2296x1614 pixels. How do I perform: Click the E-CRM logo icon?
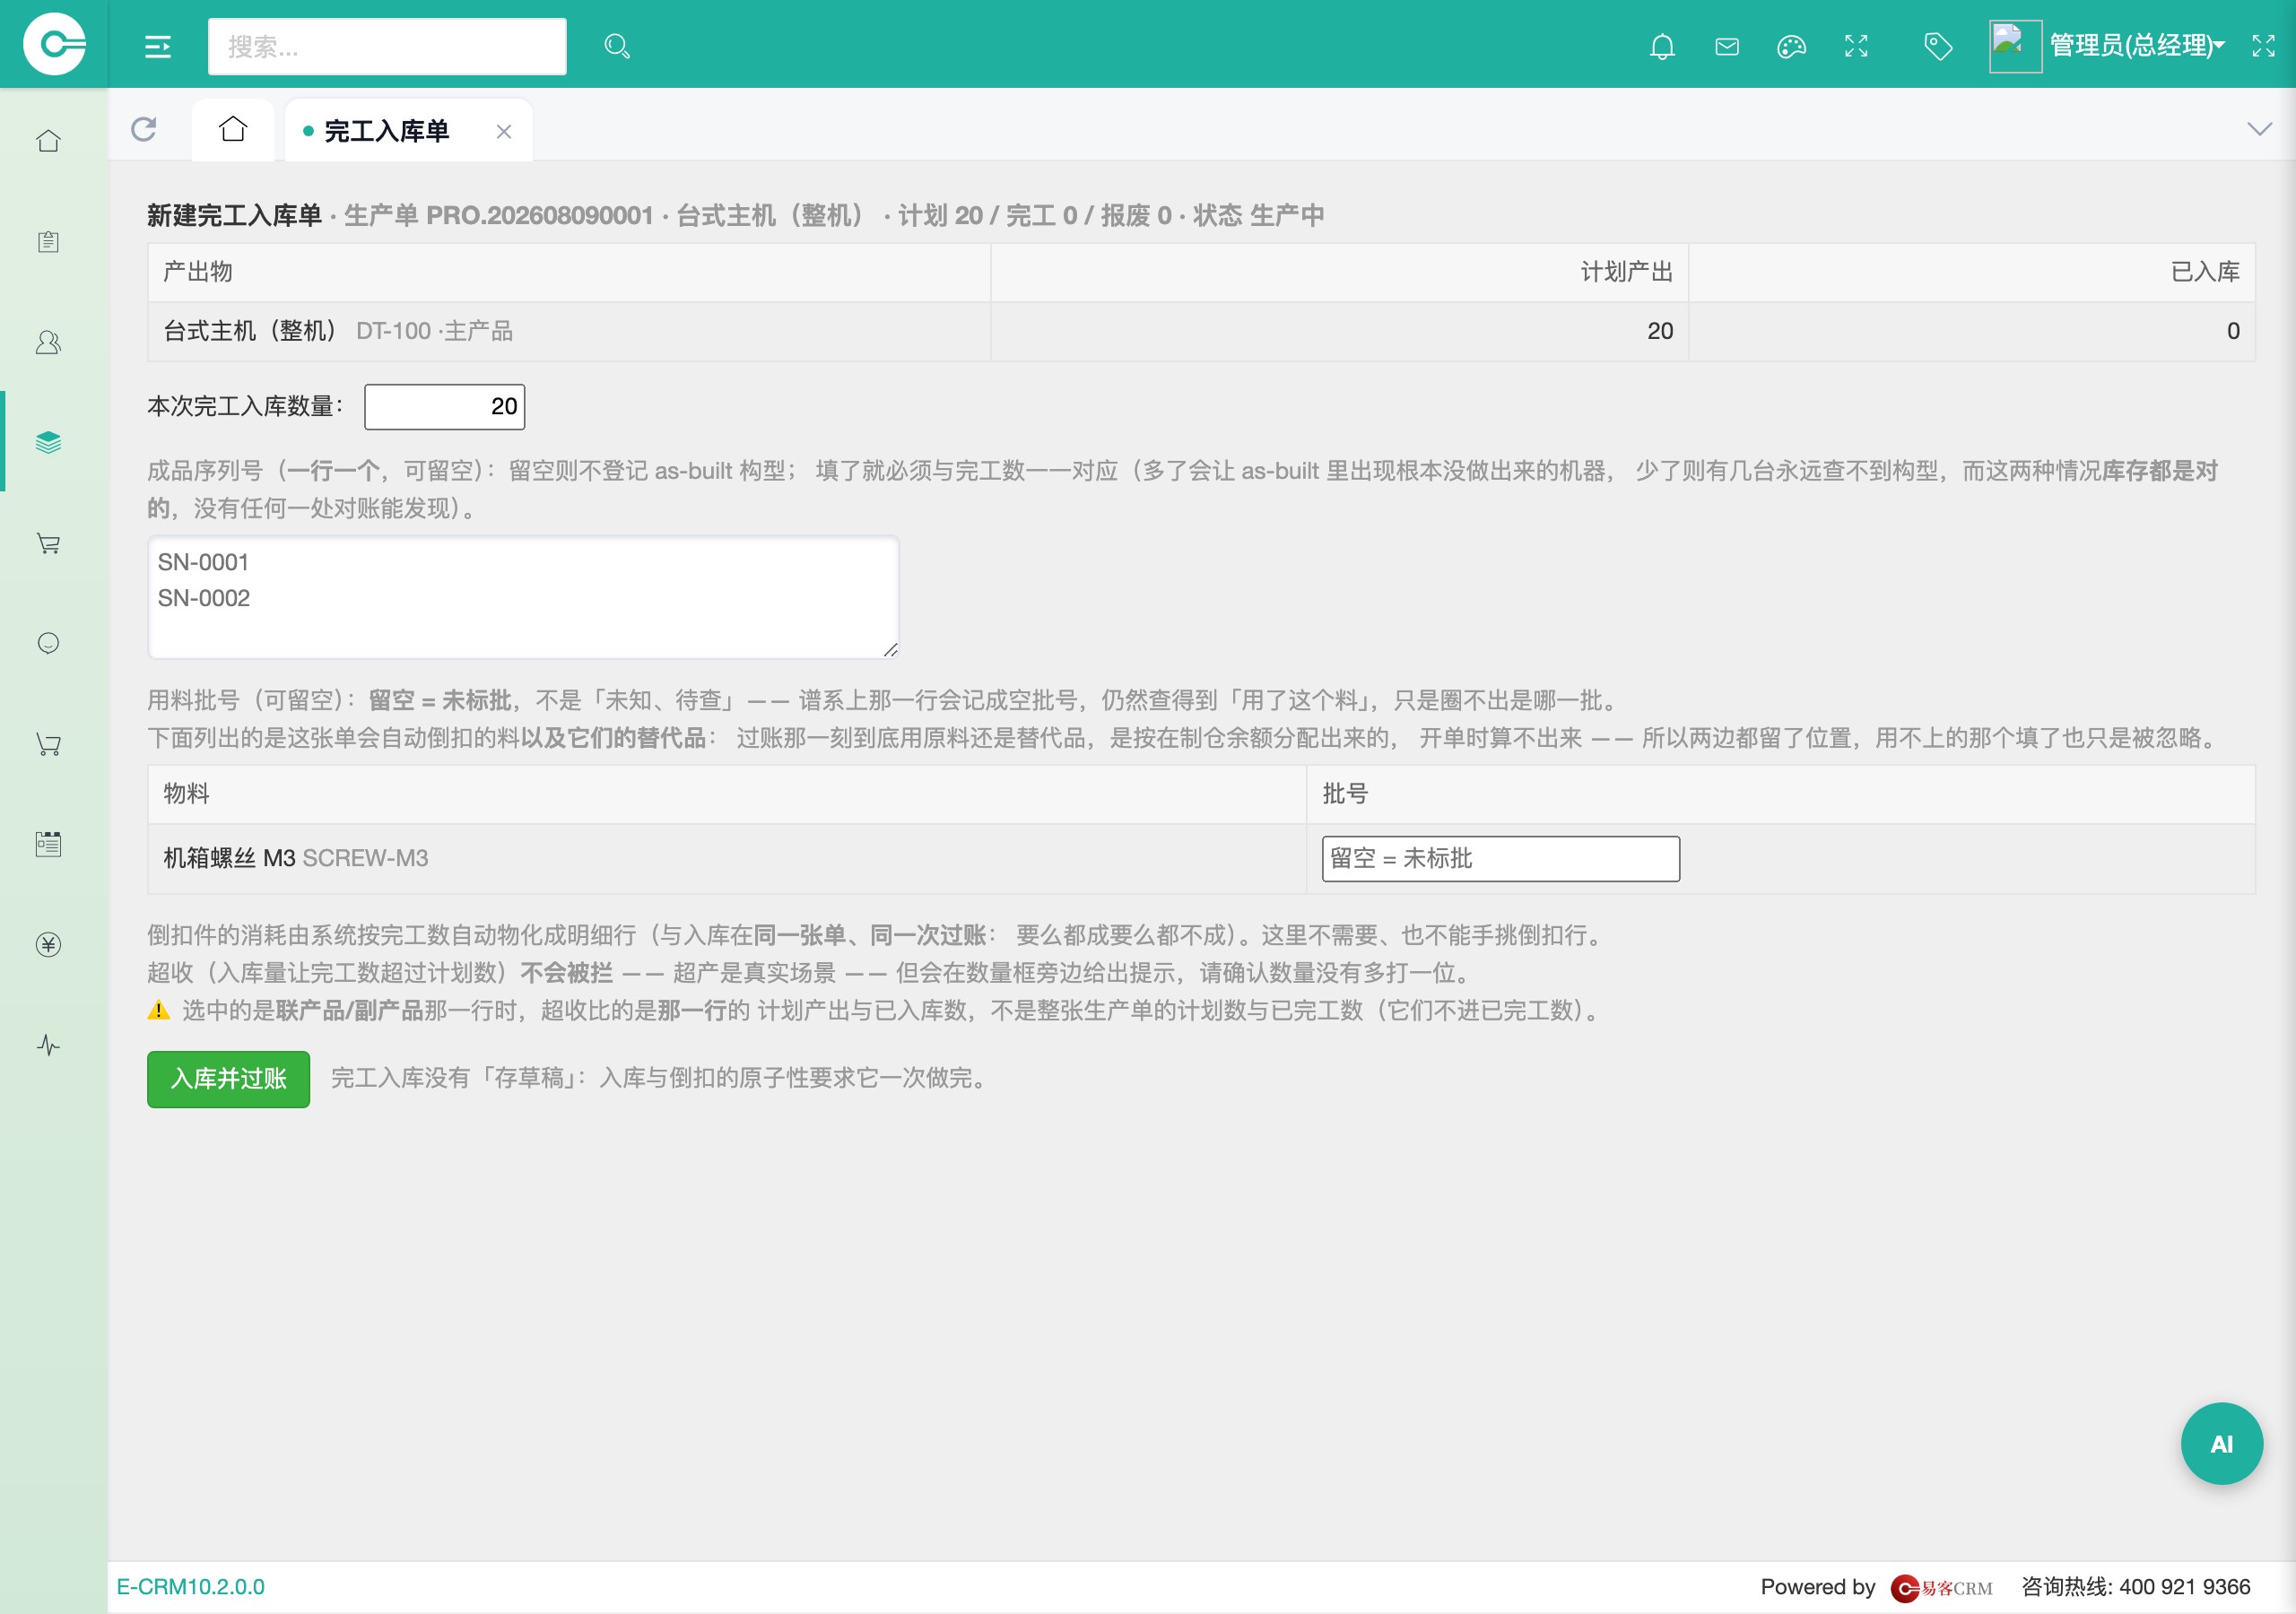point(54,44)
